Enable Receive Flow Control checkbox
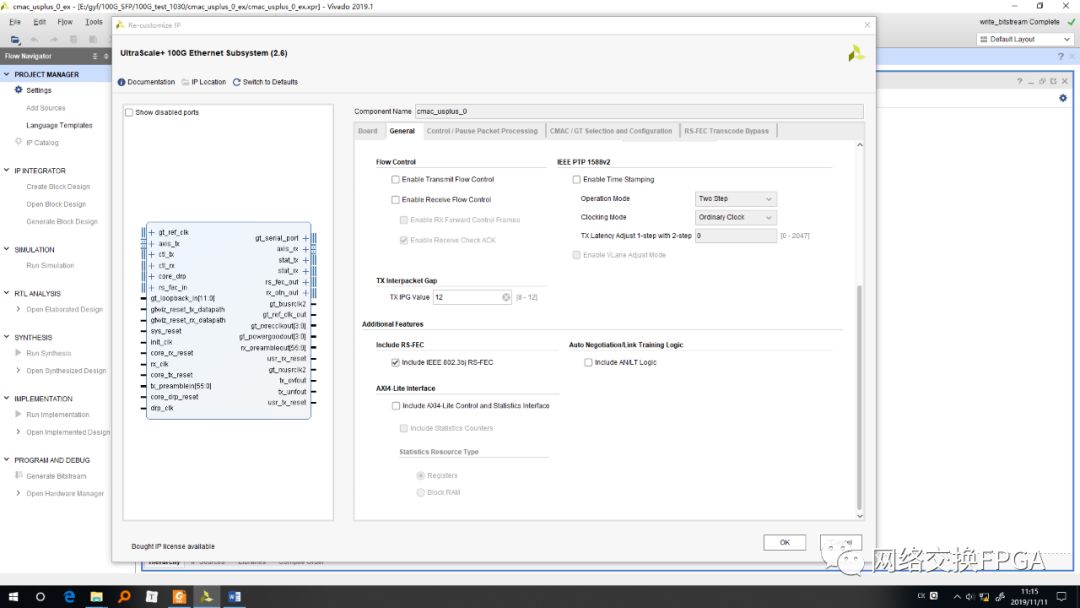 click(395, 200)
